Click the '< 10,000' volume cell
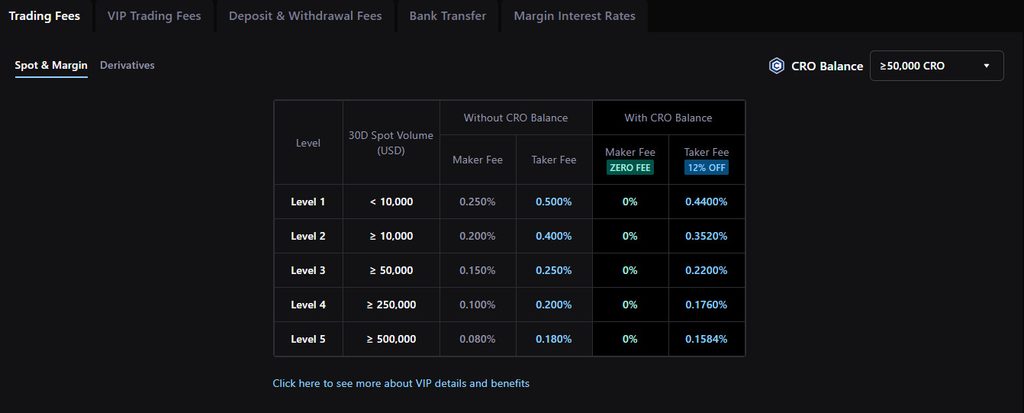The height and width of the screenshot is (413, 1024). click(x=391, y=202)
